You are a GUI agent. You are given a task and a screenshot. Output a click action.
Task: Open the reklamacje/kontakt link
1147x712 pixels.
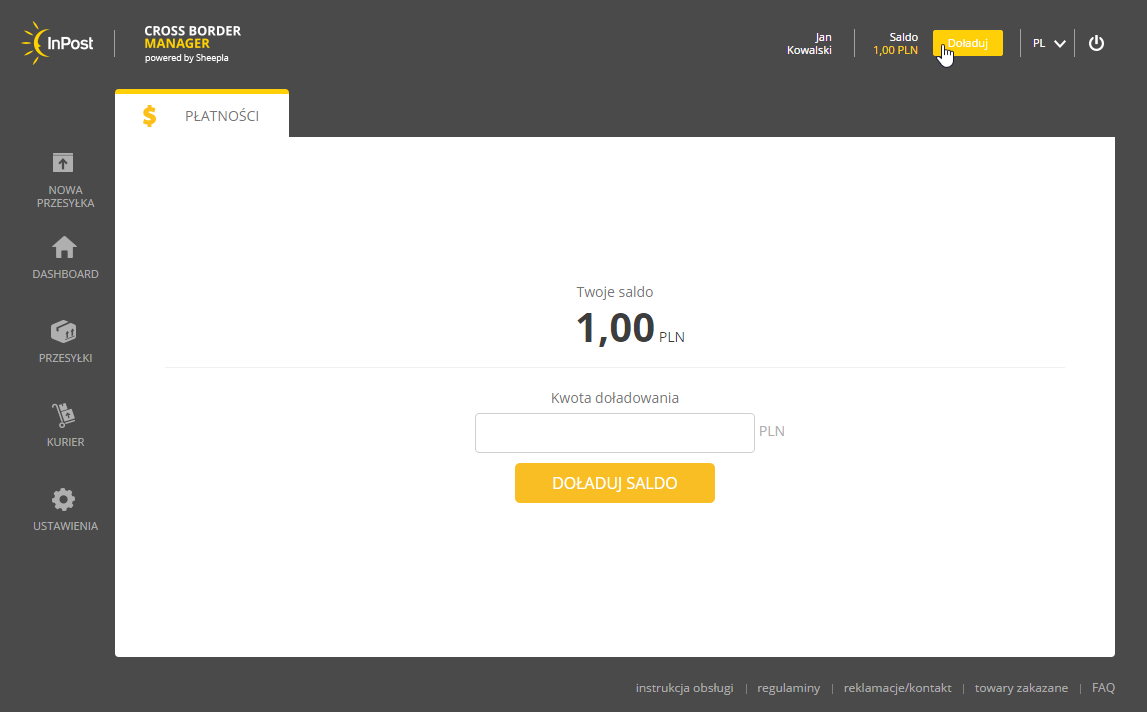click(x=898, y=688)
